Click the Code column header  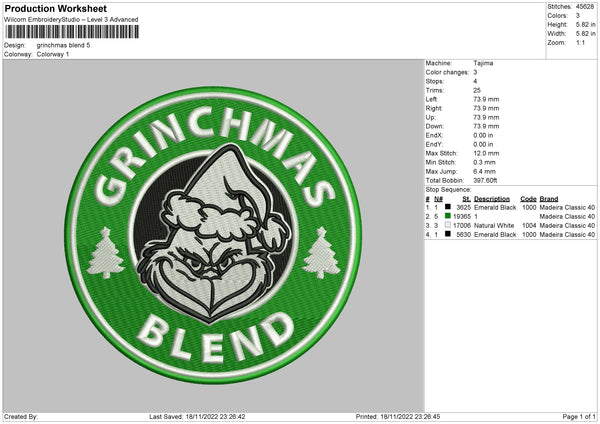[x=528, y=199]
